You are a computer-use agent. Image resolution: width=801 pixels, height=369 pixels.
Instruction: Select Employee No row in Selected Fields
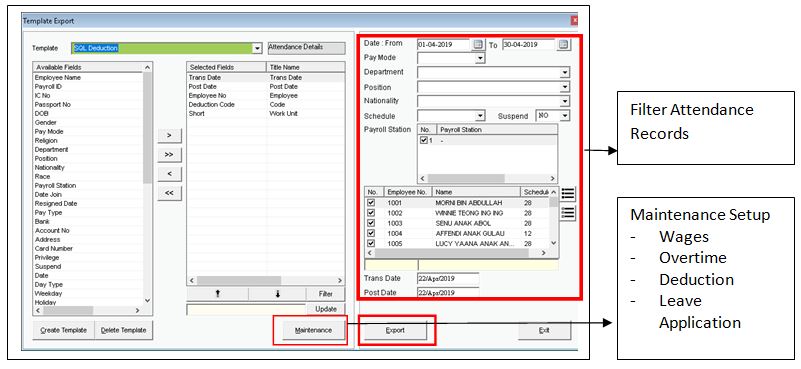pyautogui.click(x=266, y=96)
